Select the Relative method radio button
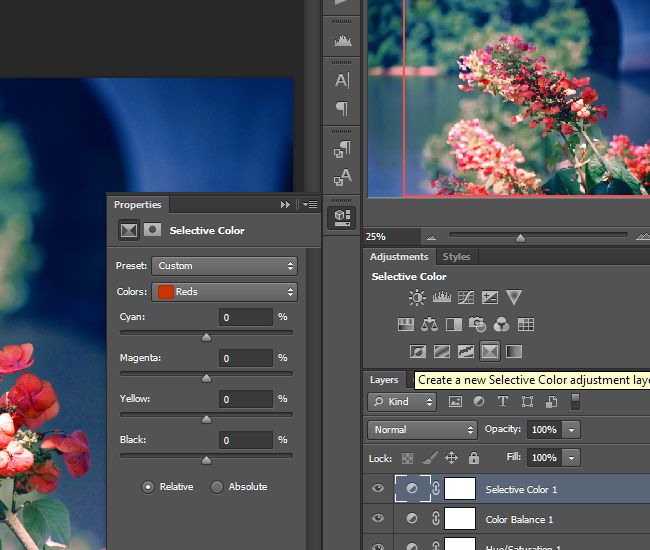Screen dimensions: 650x550 148,487
